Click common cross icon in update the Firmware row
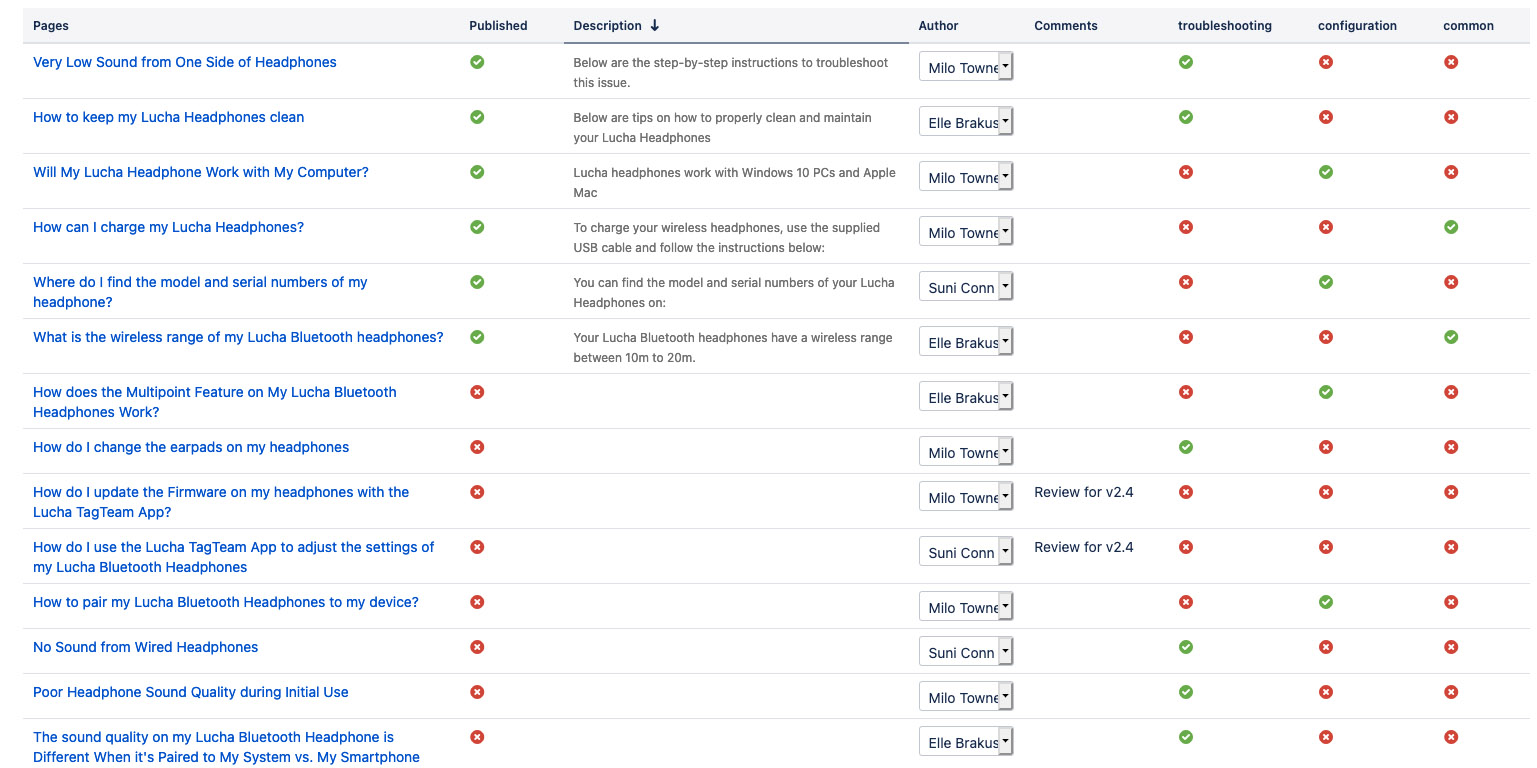This screenshot has width=1537, height=768. [x=1451, y=492]
